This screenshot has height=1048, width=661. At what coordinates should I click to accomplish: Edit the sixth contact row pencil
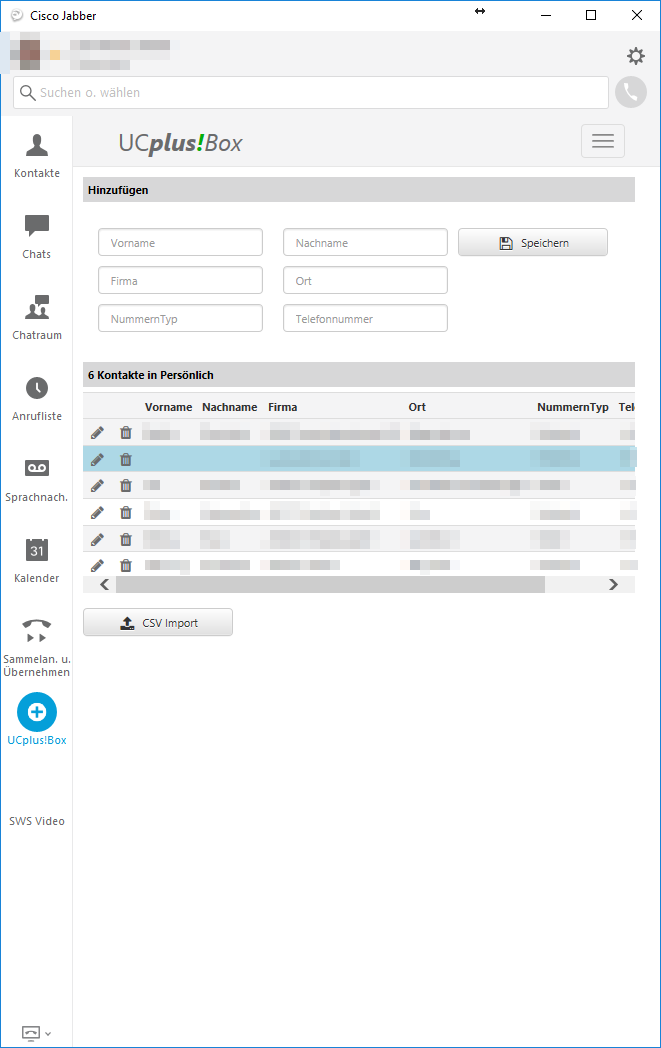click(x=98, y=565)
